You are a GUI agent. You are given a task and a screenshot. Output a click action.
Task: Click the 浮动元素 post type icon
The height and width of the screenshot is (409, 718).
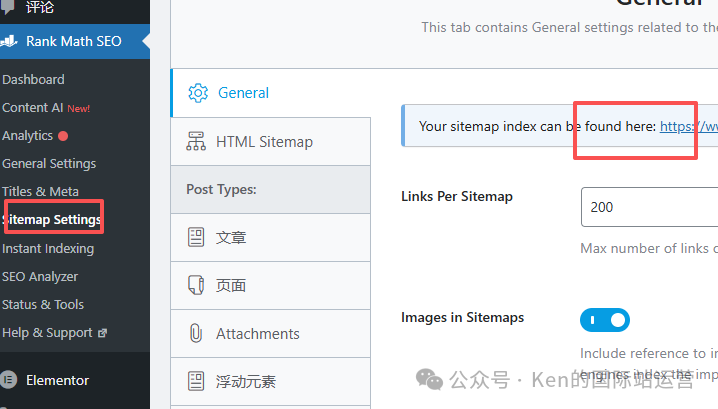pyautogui.click(x=196, y=381)
